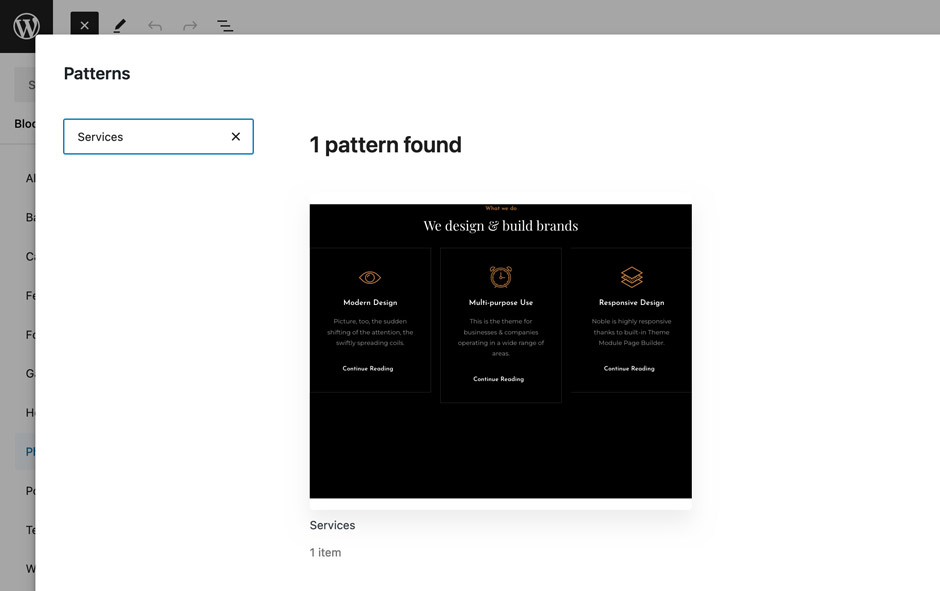Click the Undo arrow

pyautogui.click(x=155, y=26)
